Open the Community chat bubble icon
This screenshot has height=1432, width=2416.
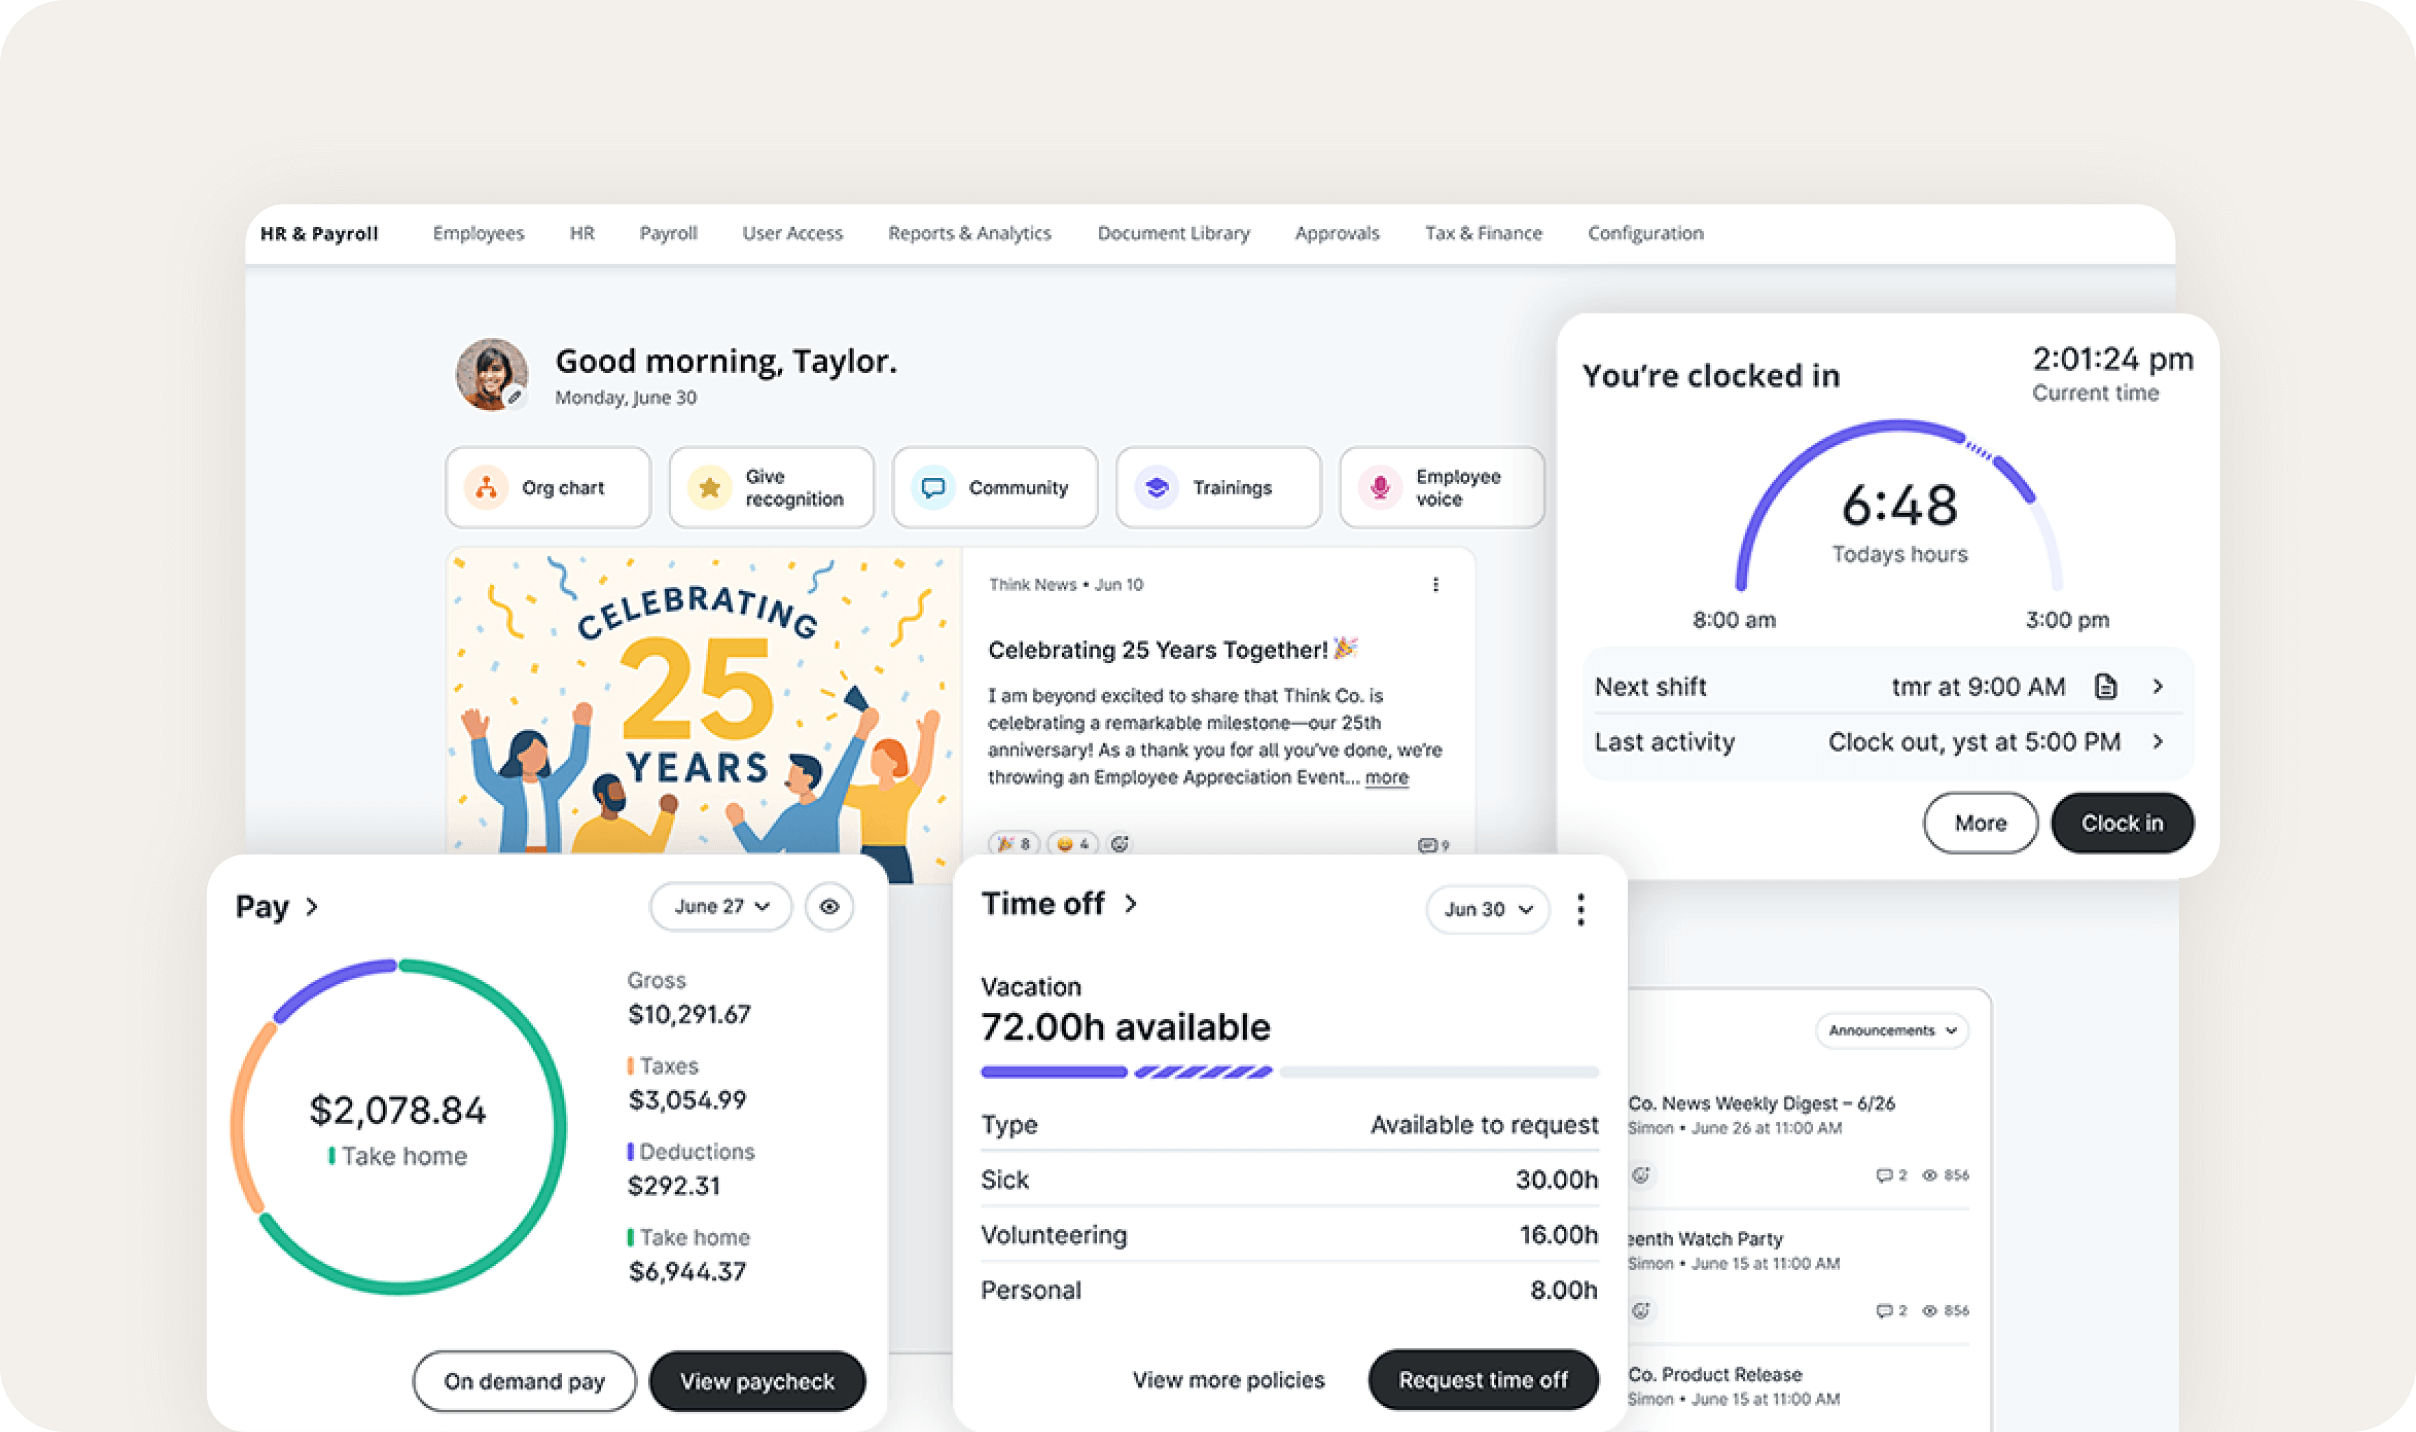coord(933,488)
